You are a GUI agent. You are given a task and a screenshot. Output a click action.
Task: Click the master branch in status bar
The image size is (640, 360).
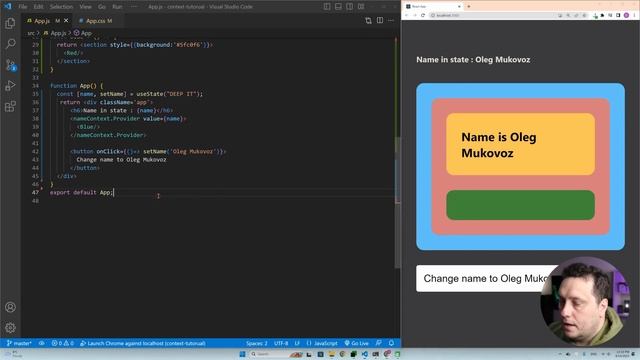tap(19, 343)
